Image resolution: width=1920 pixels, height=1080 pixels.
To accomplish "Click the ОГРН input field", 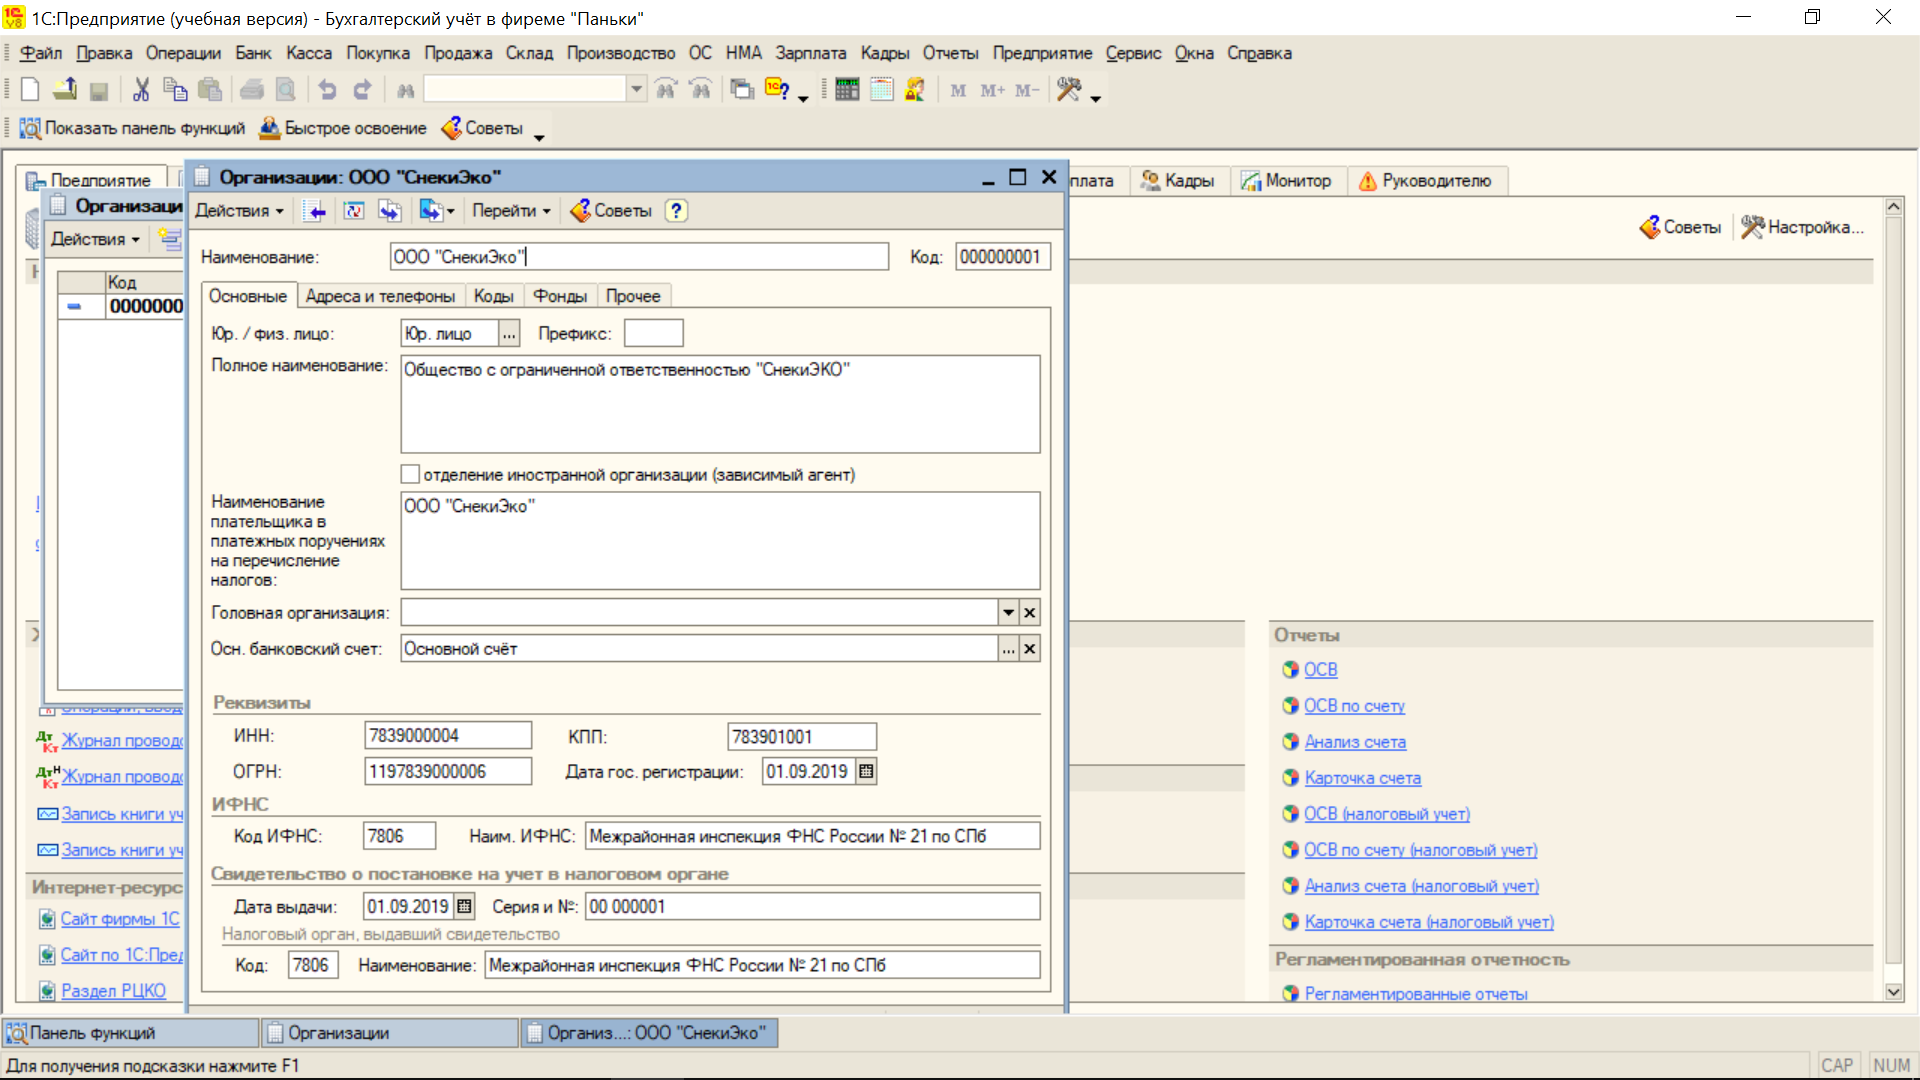I will pos(448,771).
